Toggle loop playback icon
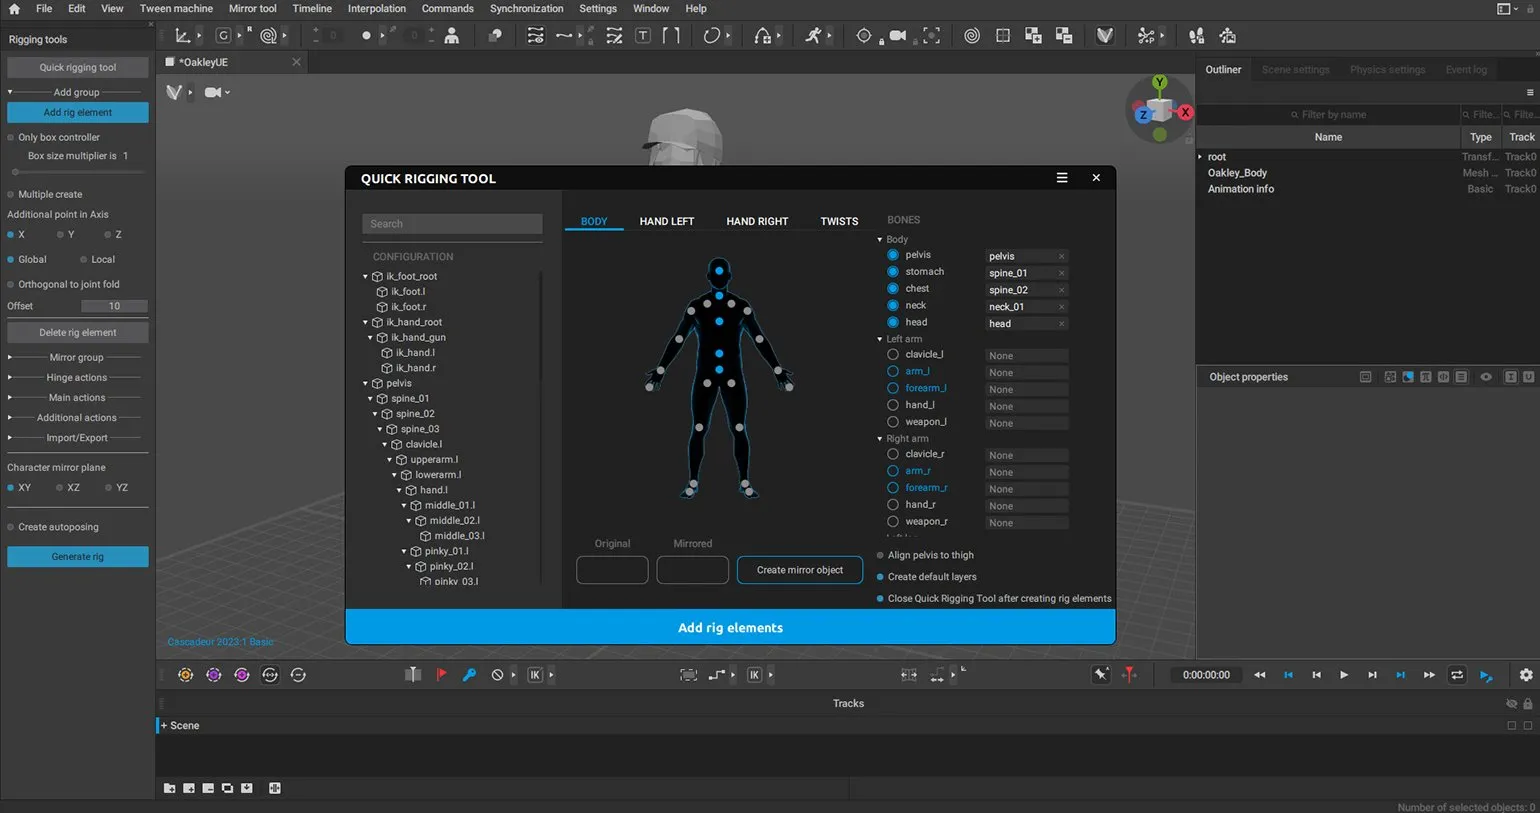This screenshot has height=813, width=1540. pos(1457,675)
